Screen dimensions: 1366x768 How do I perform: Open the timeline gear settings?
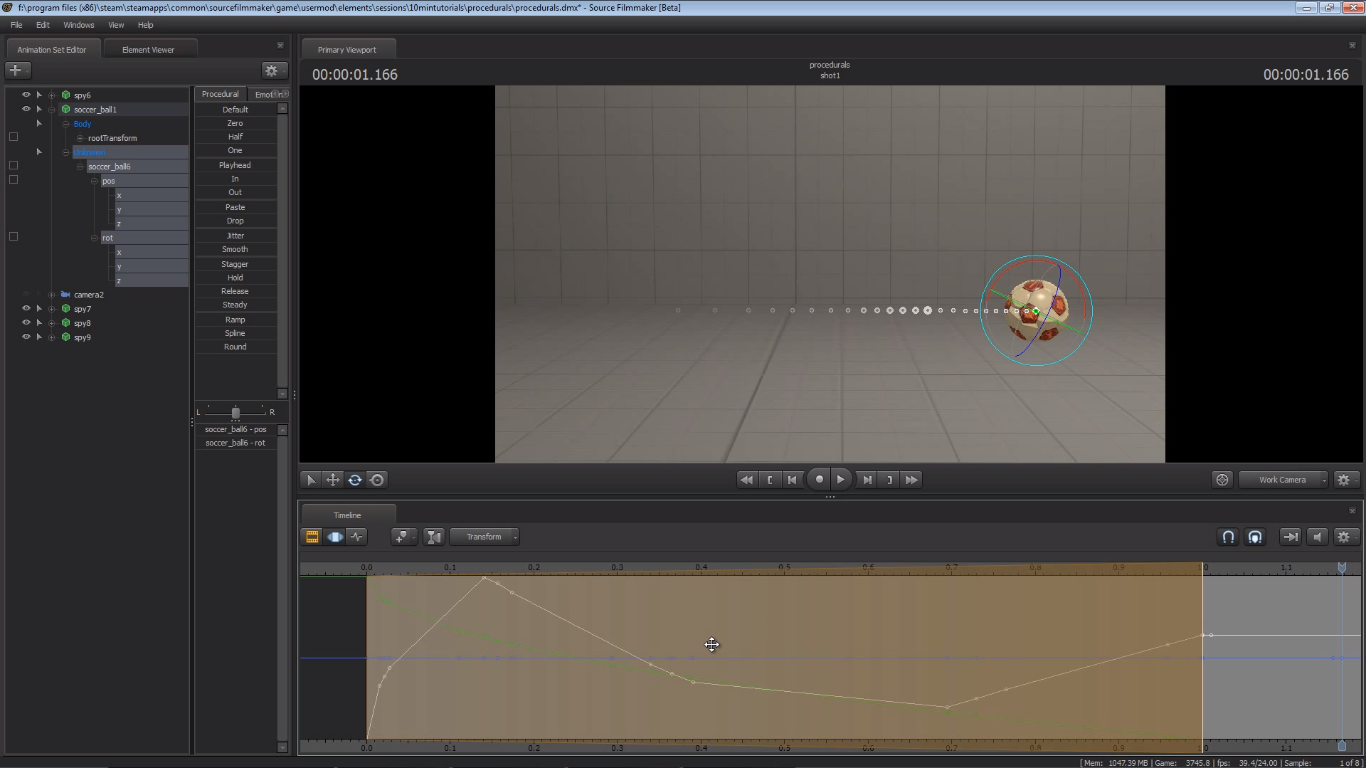click(1344, 537)
